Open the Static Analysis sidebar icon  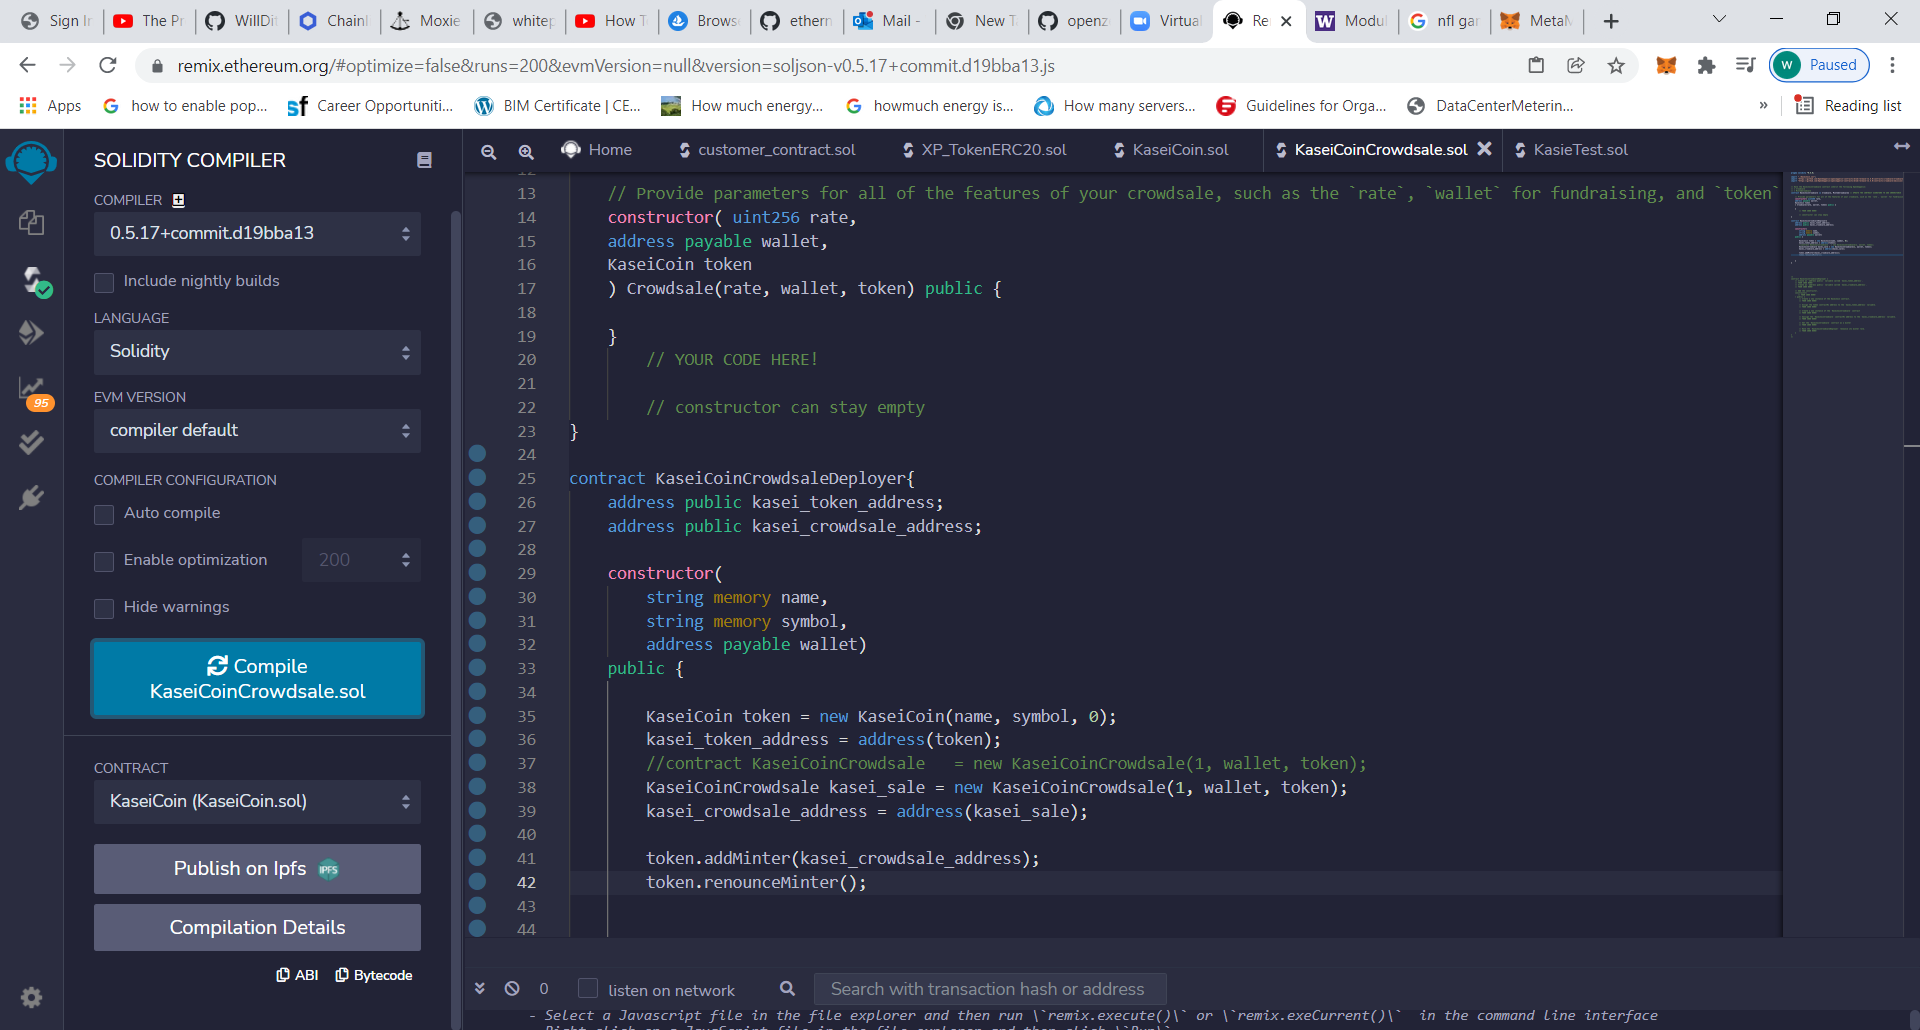pyautogui.click(x=34, y=392)
